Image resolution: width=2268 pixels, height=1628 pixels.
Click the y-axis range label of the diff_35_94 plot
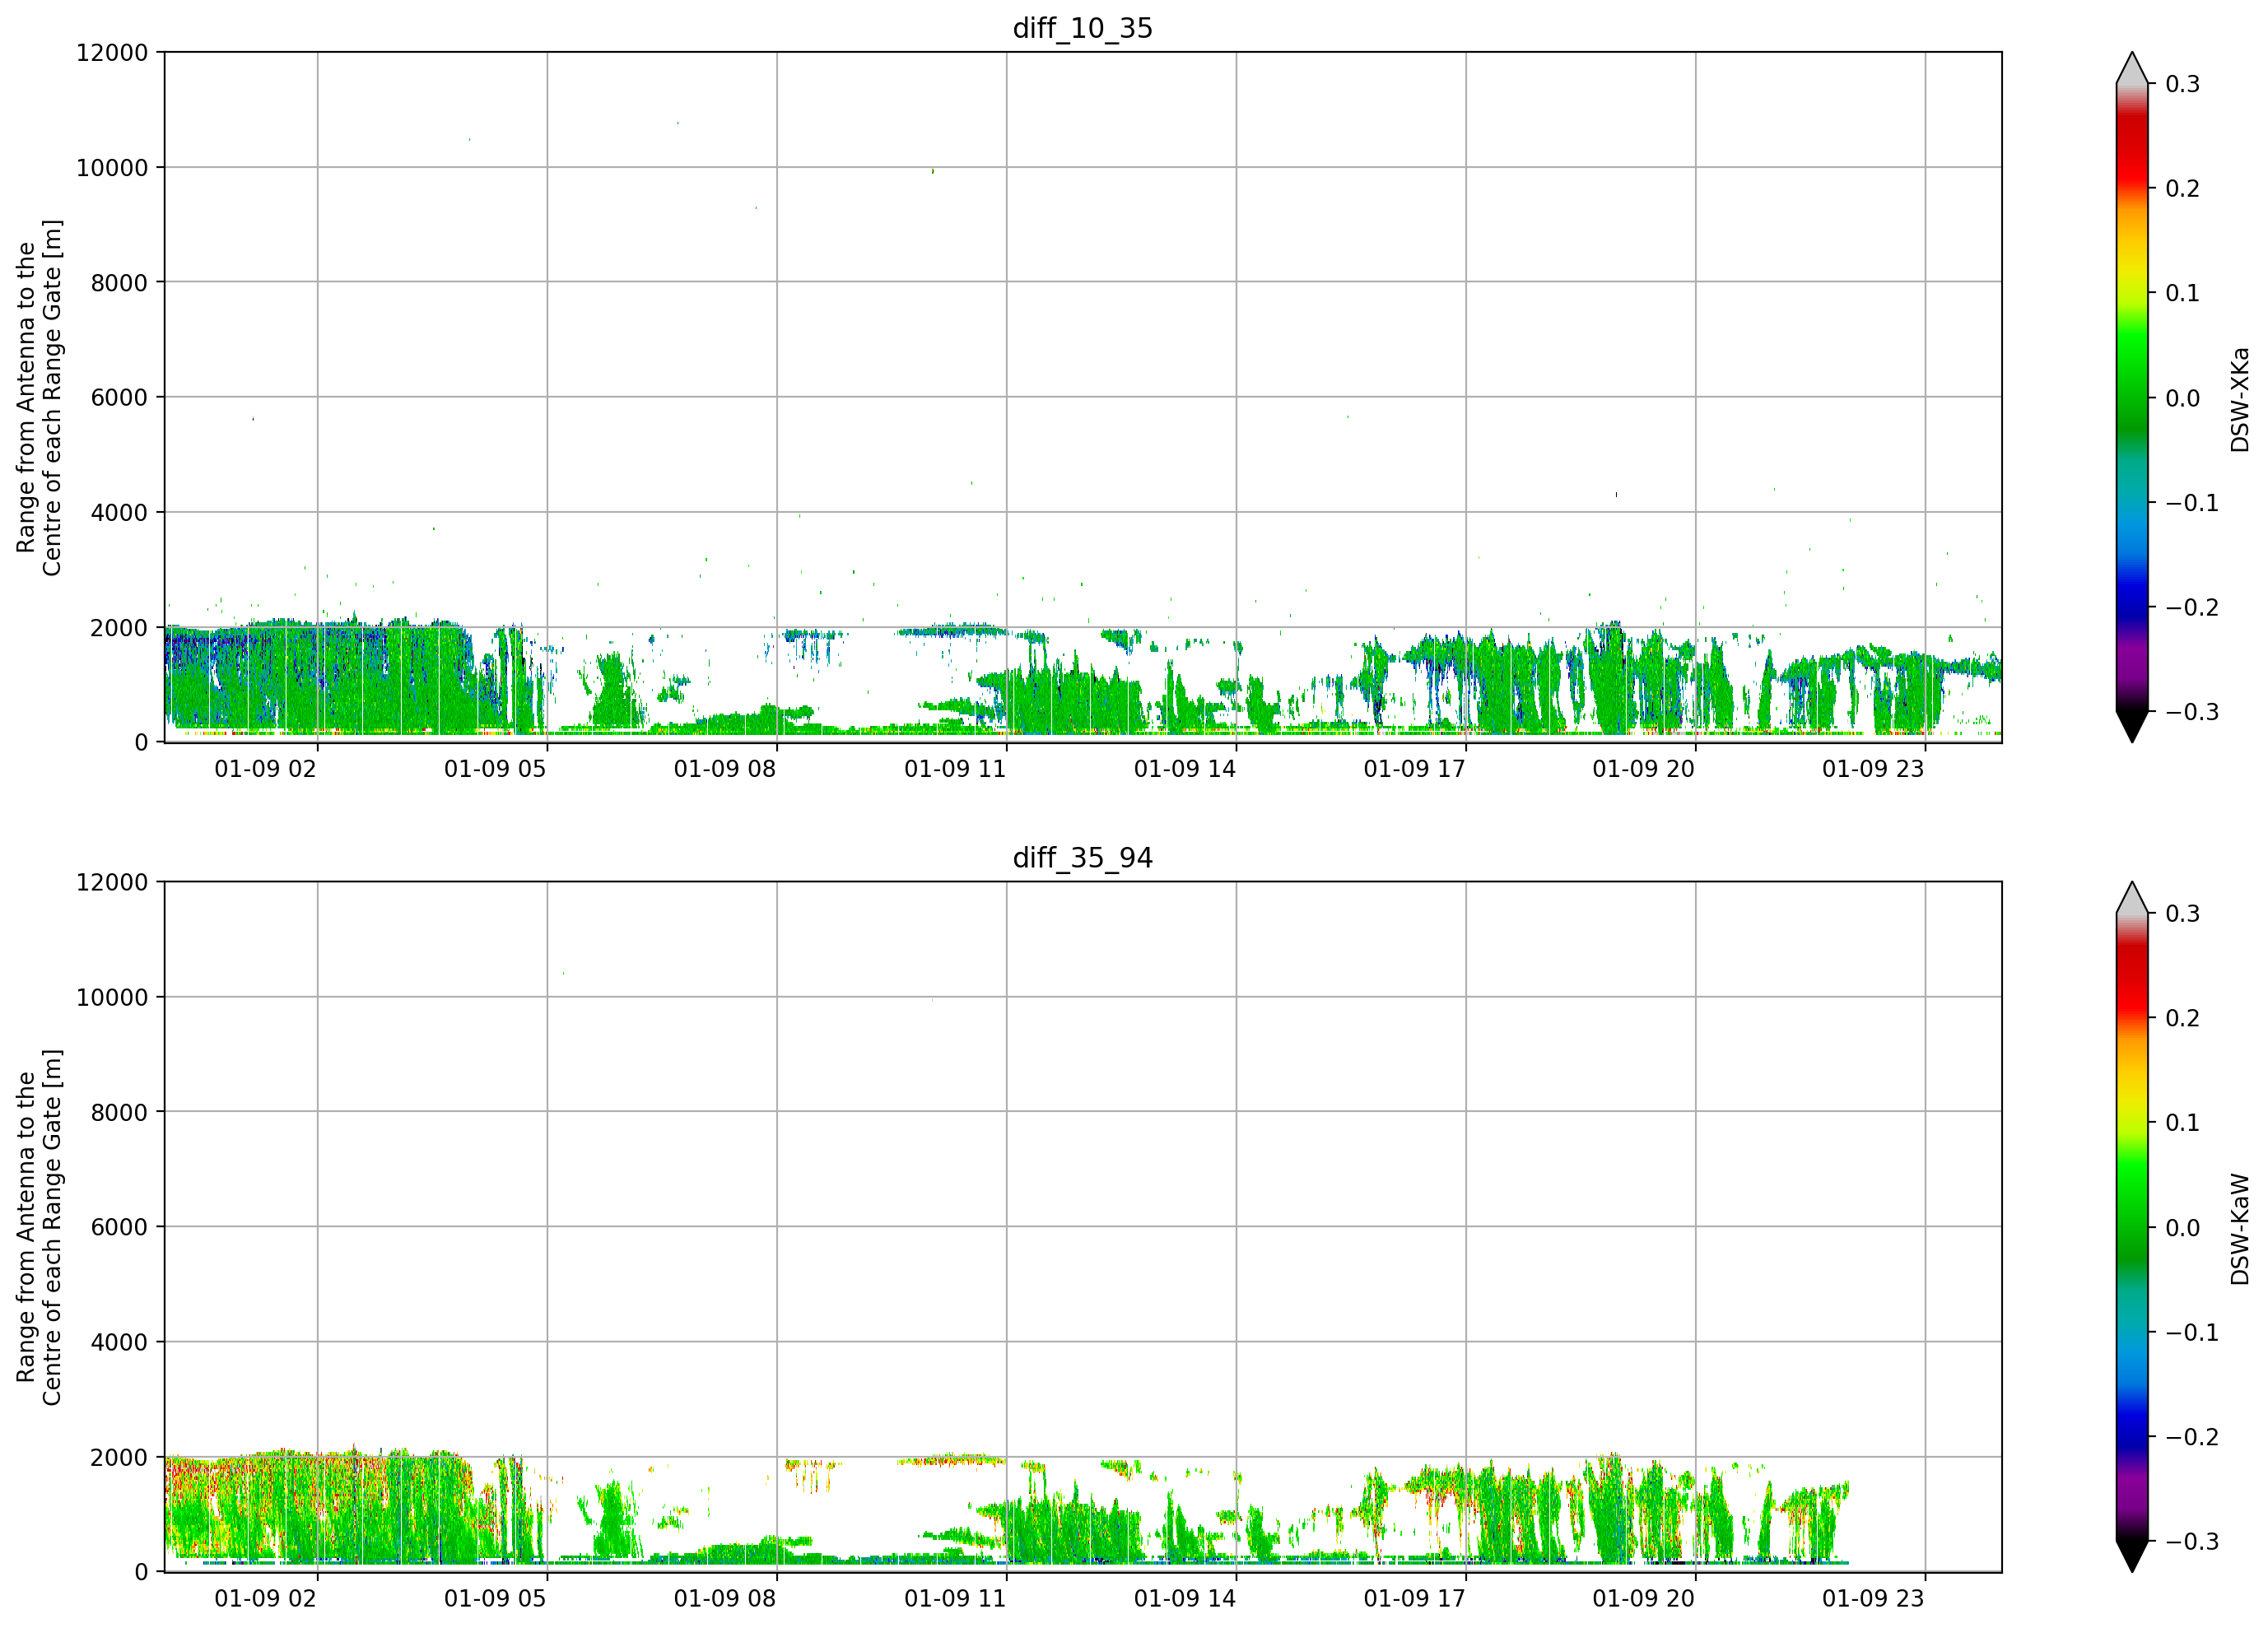pos(39,1227)
